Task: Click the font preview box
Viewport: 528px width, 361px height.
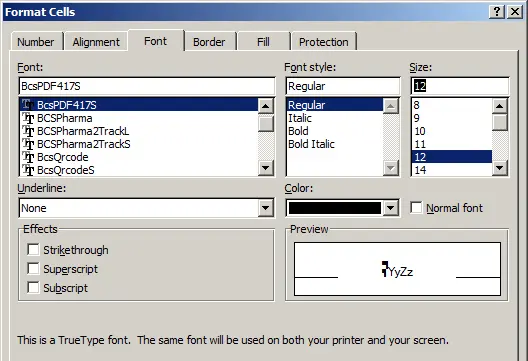Action: [x=397, y=269]
